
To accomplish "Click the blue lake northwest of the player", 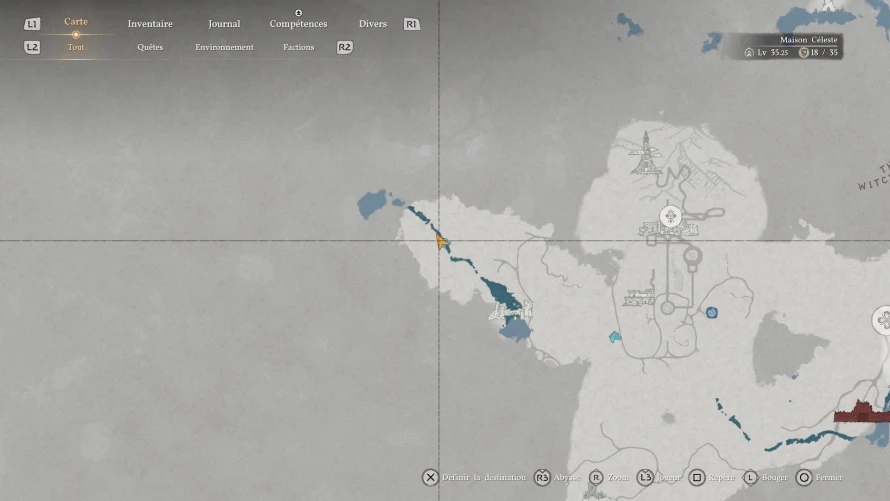I will (x=372, y=204).
